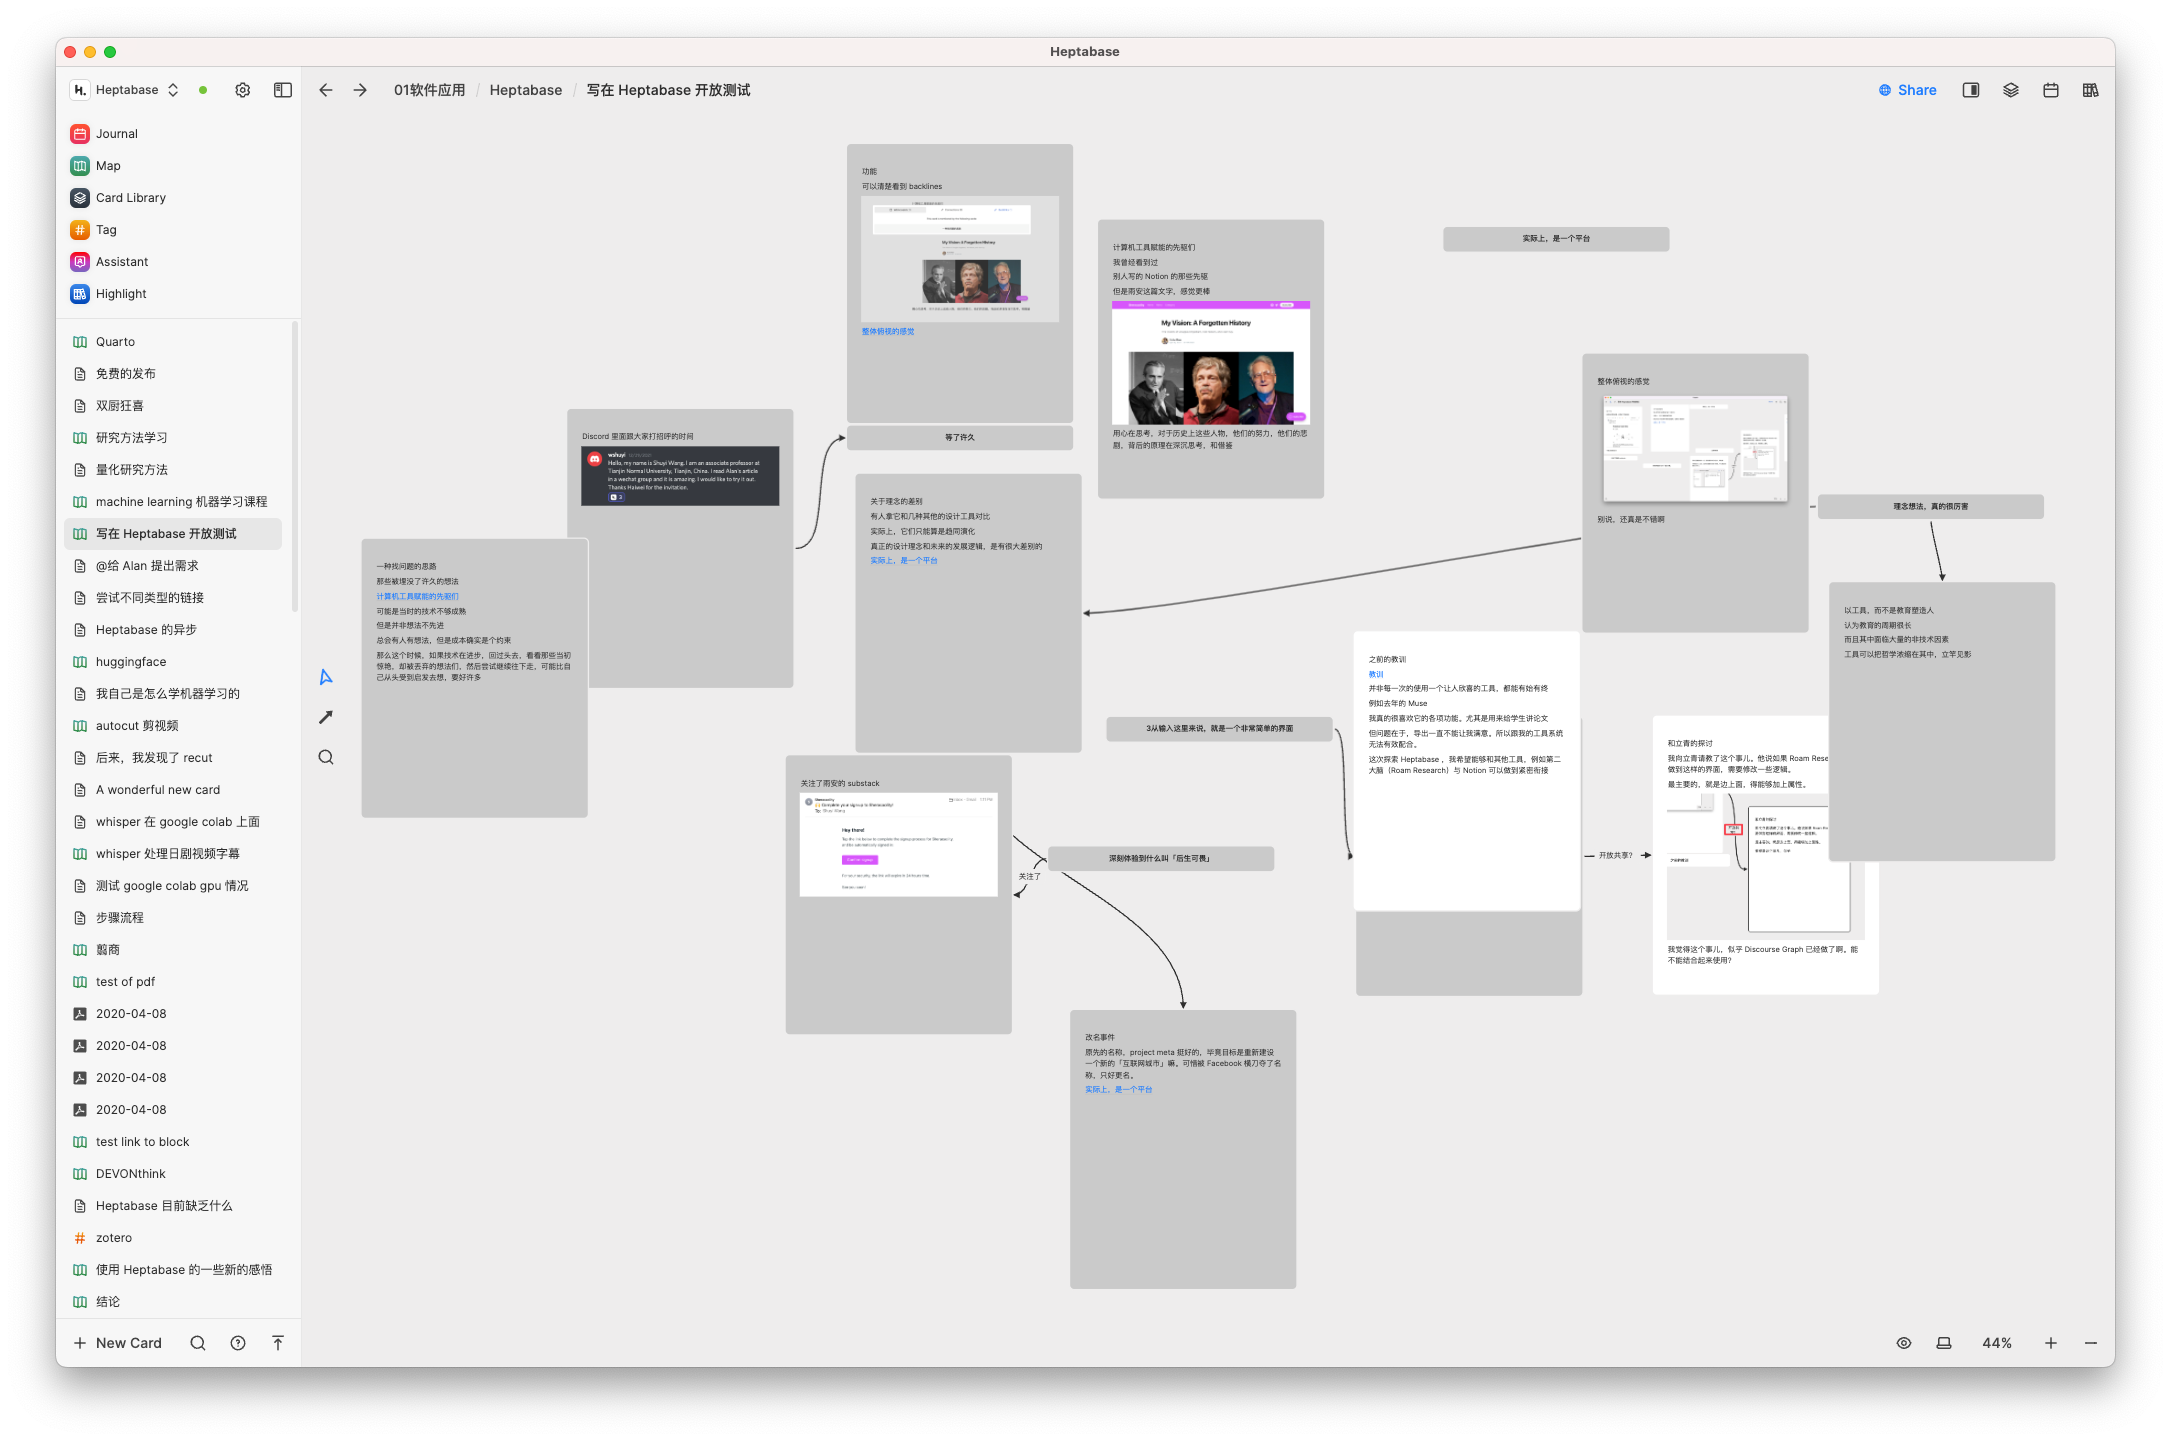Click the whiteboard search magnifier icon
2171x1441 pixels.
[x=326, y=757]
